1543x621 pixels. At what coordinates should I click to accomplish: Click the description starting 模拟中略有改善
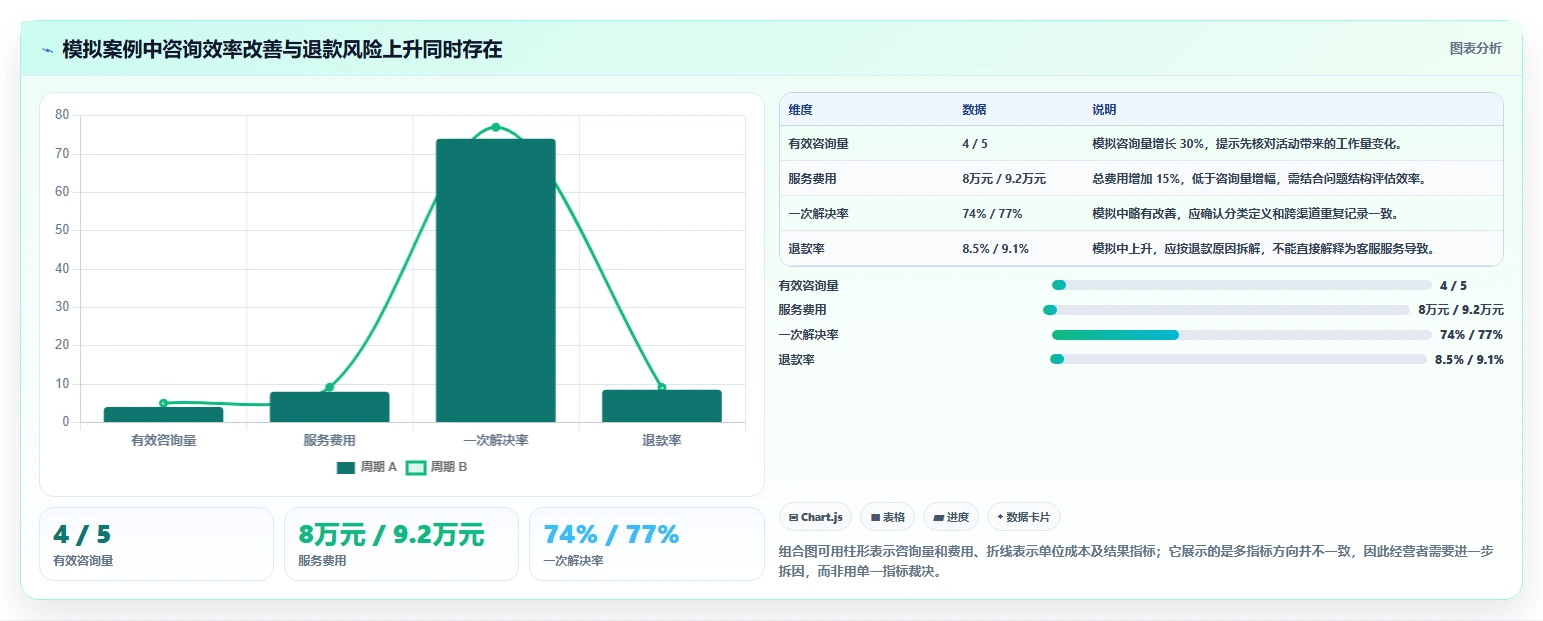point(1246,213)
